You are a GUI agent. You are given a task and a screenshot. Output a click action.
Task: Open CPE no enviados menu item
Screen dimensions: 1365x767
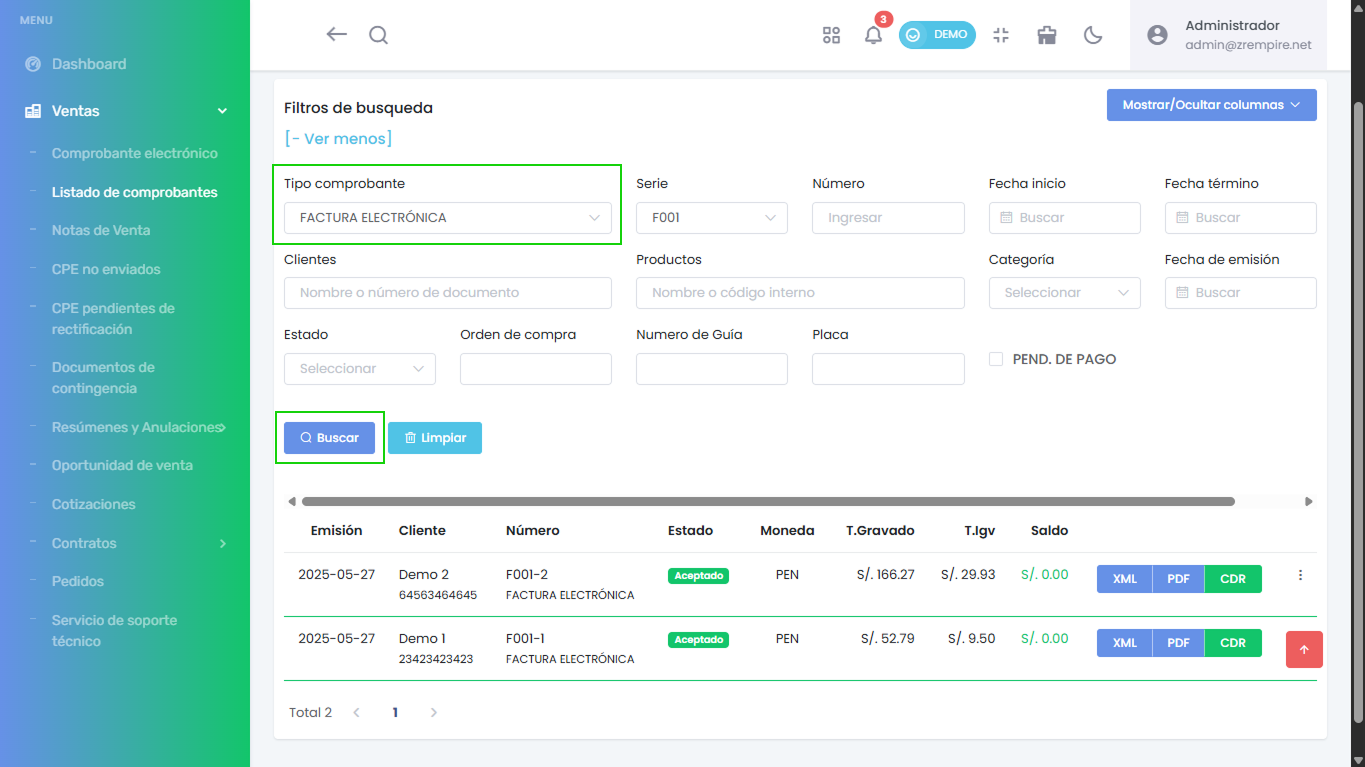(x=106, y=269)
